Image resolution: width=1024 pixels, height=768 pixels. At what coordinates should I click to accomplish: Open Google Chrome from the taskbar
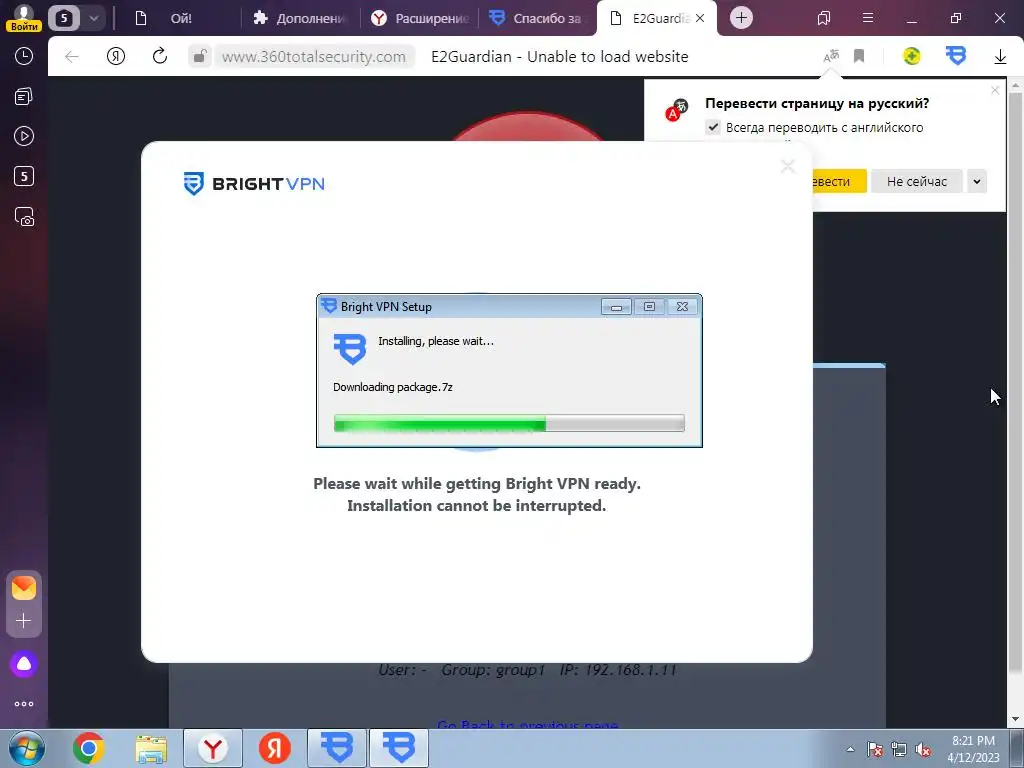[88, 748]
